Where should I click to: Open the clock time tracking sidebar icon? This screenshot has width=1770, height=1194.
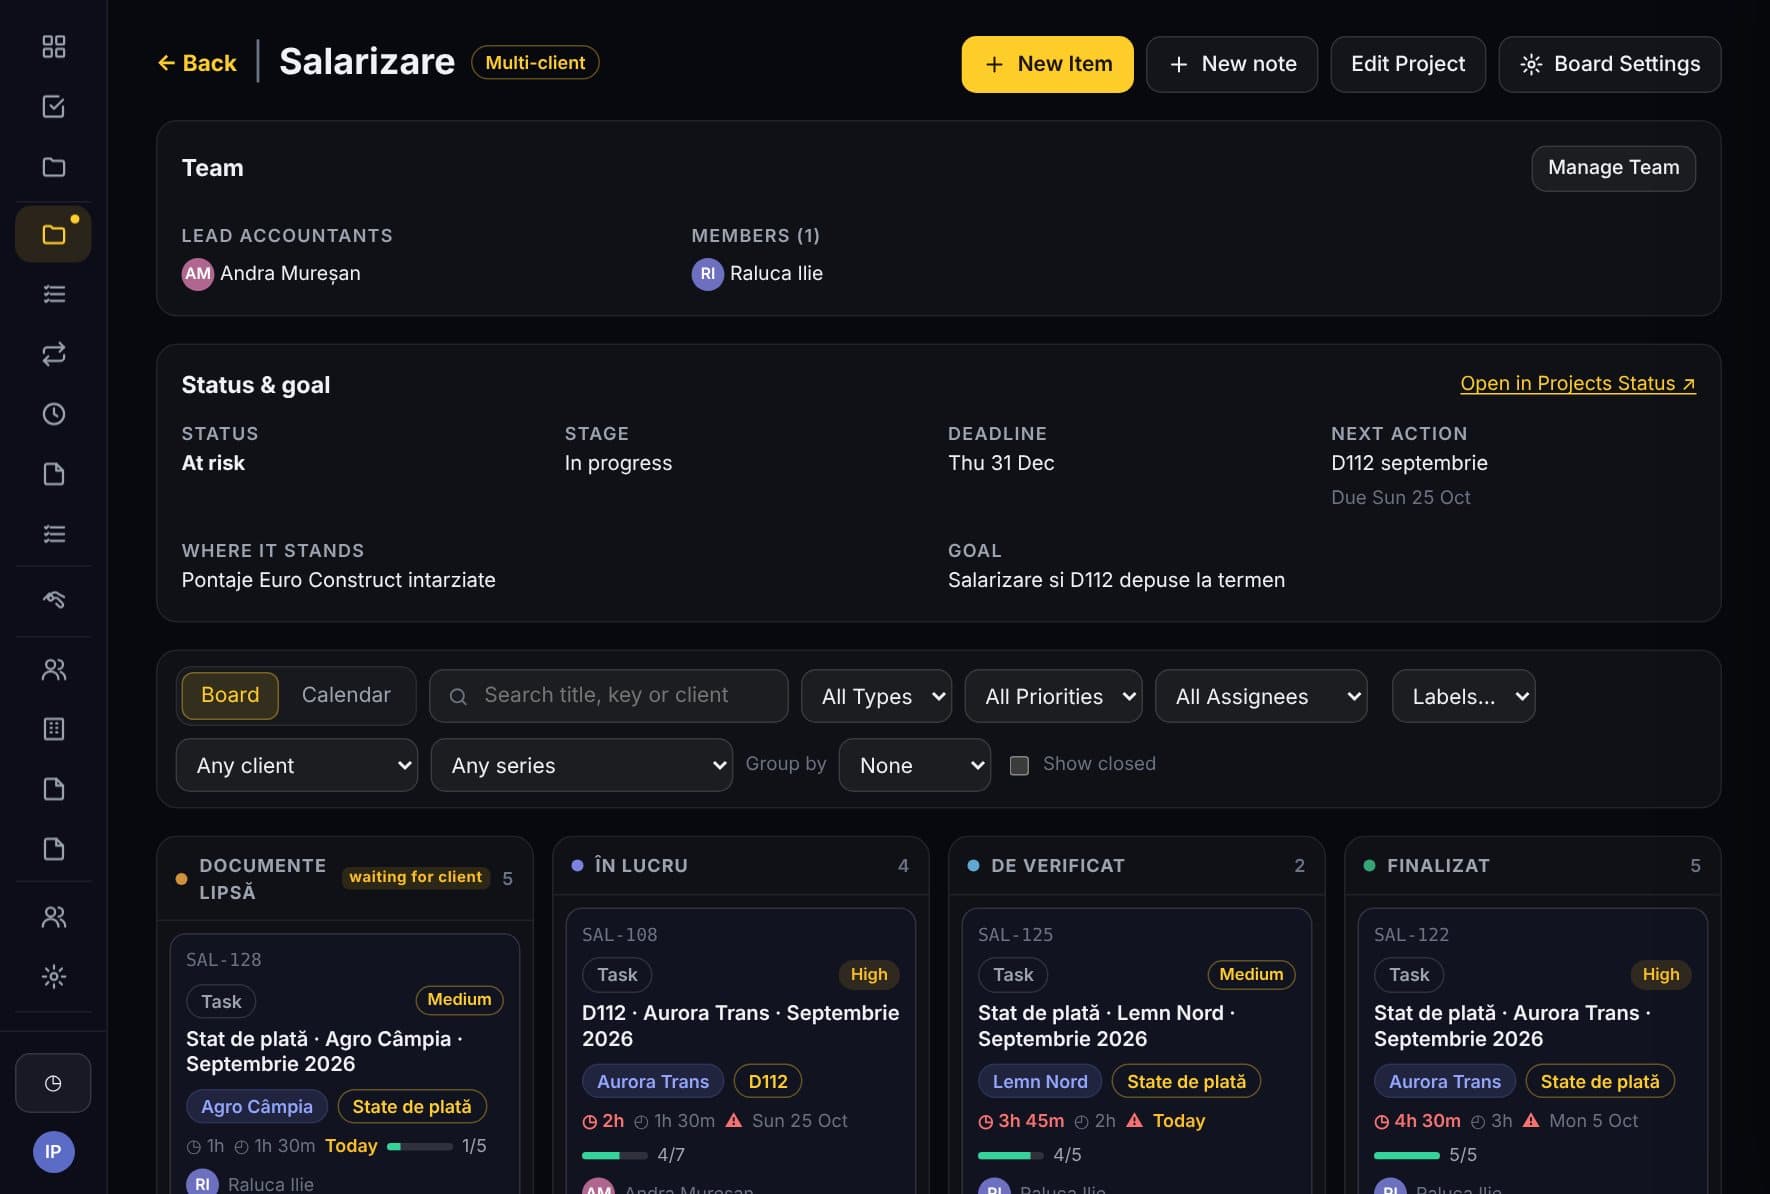click(x=53, y=414)
